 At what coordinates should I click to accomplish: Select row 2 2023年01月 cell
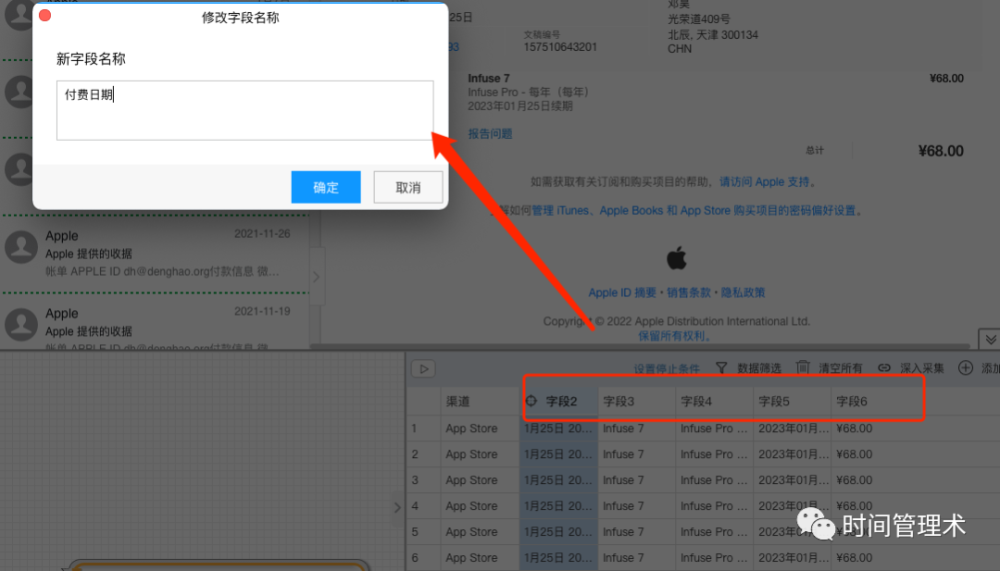pos(793,454)
